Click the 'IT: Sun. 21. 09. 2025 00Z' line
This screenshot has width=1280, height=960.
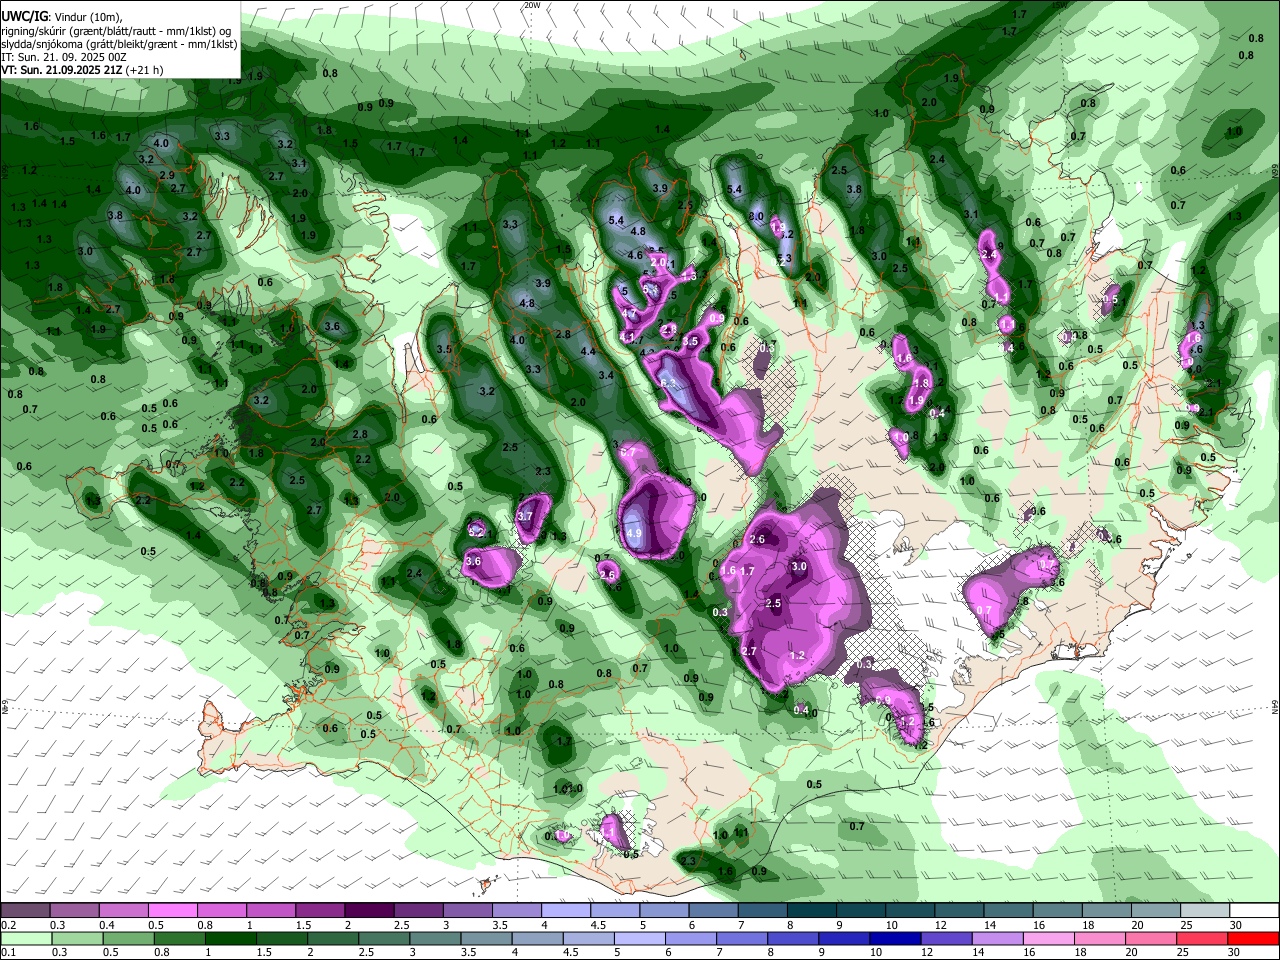pyautogui.click(x=64, y=57)
